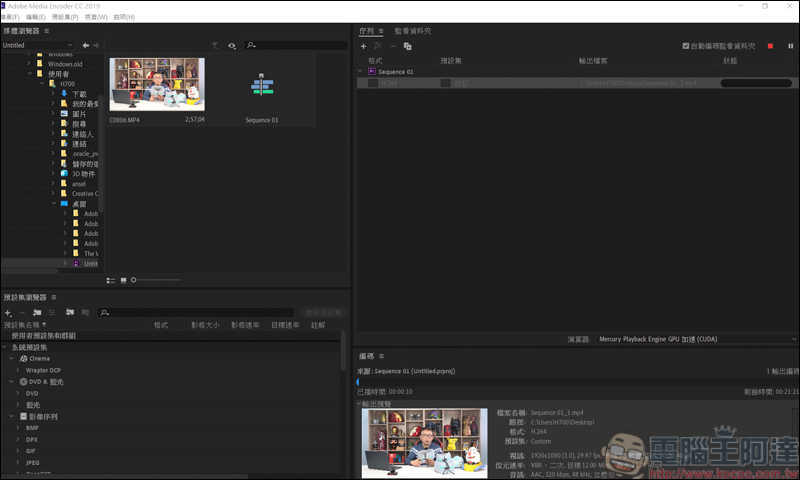The height and width of the screenshot is (480, 800).
Task: Create new preset with plus icon
Action: [8, 313]
